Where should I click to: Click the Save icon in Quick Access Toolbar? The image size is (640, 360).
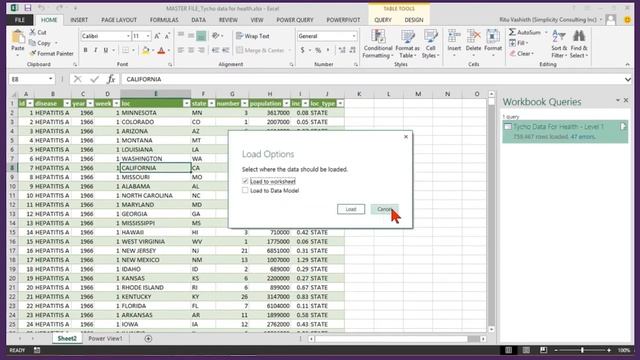(x=28, y=8)
